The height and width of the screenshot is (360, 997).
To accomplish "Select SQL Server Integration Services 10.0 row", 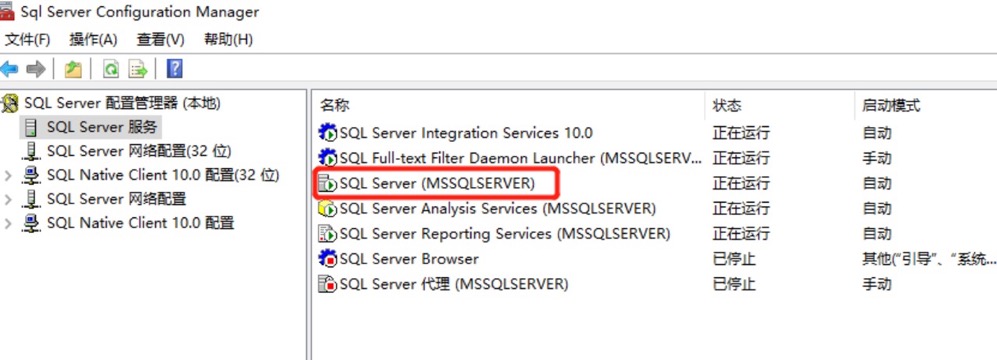I will click(466, 133).
